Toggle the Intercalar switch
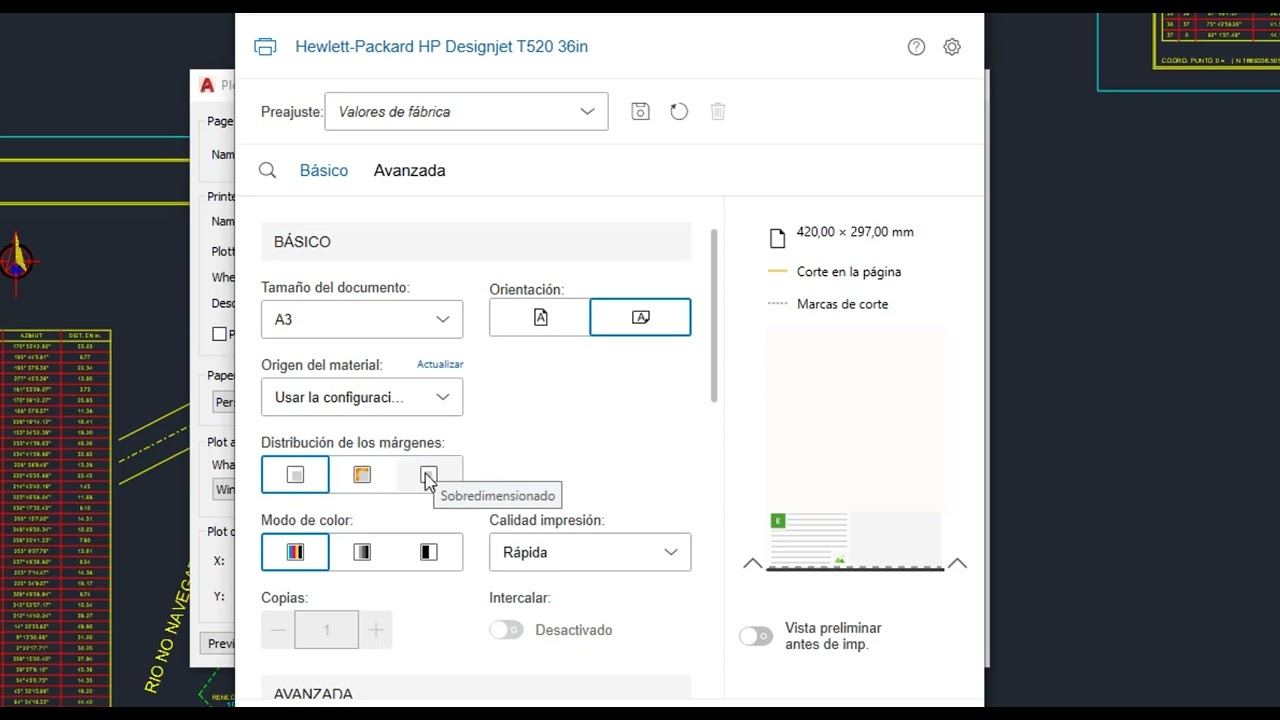Viewport: 1280px width, 720px height. (506, 630)
